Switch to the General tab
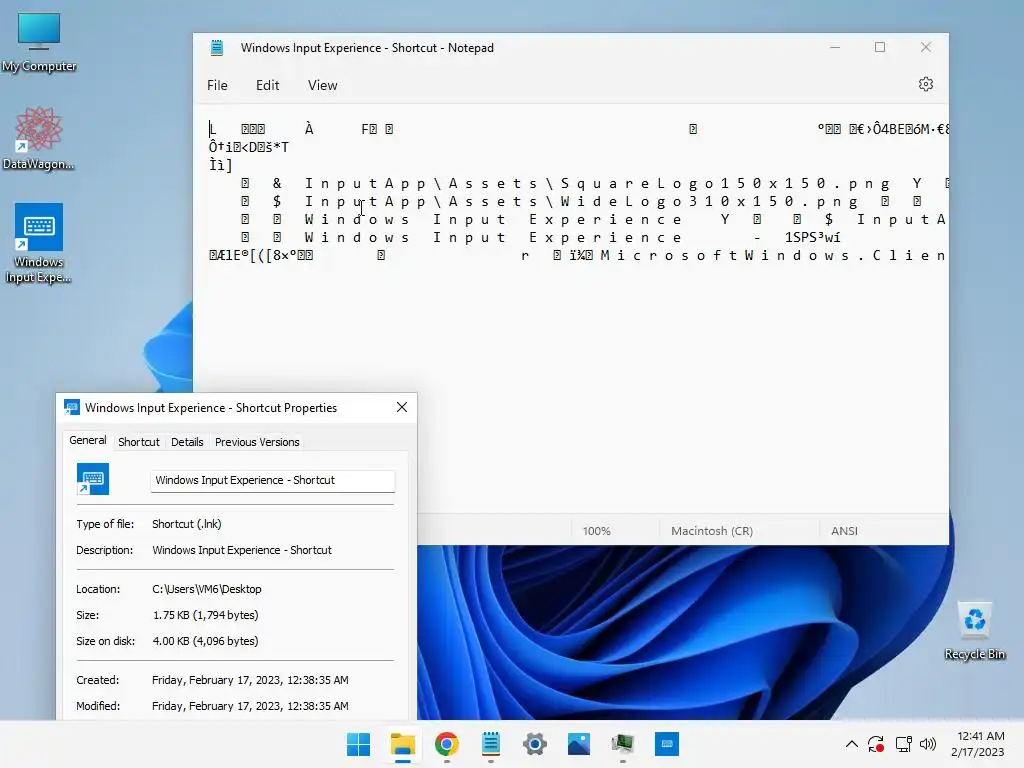Screen dimensions: 1024x768 pyautogui.click(x=88, y=441)
